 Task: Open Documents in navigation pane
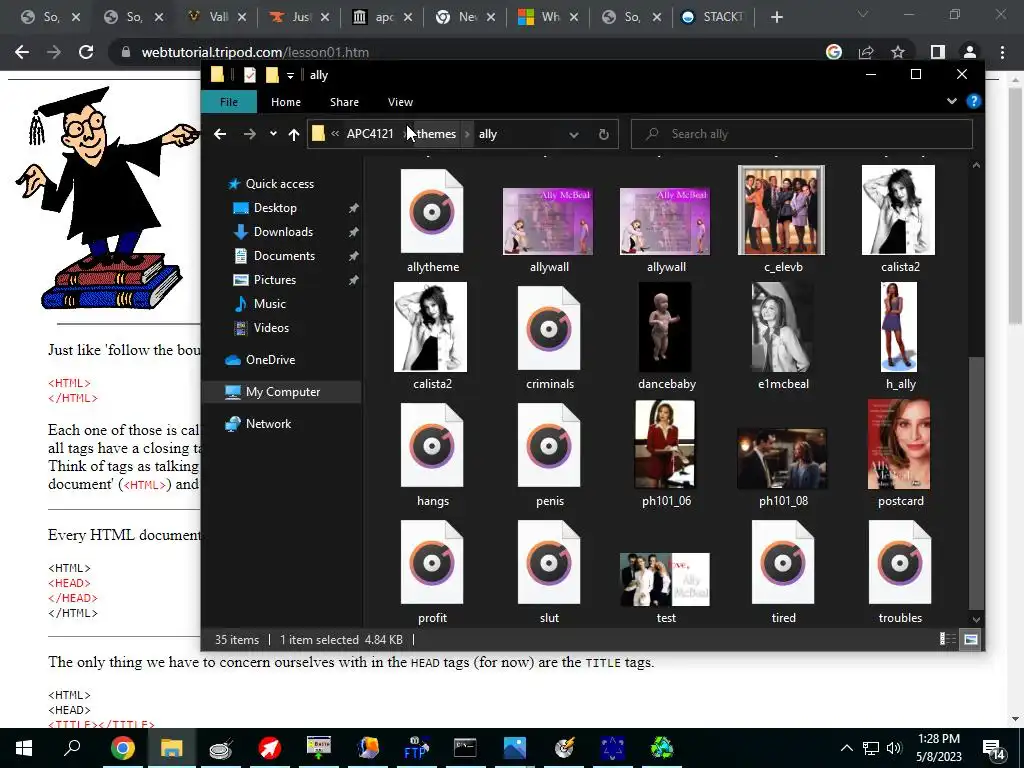click(284, 256)
